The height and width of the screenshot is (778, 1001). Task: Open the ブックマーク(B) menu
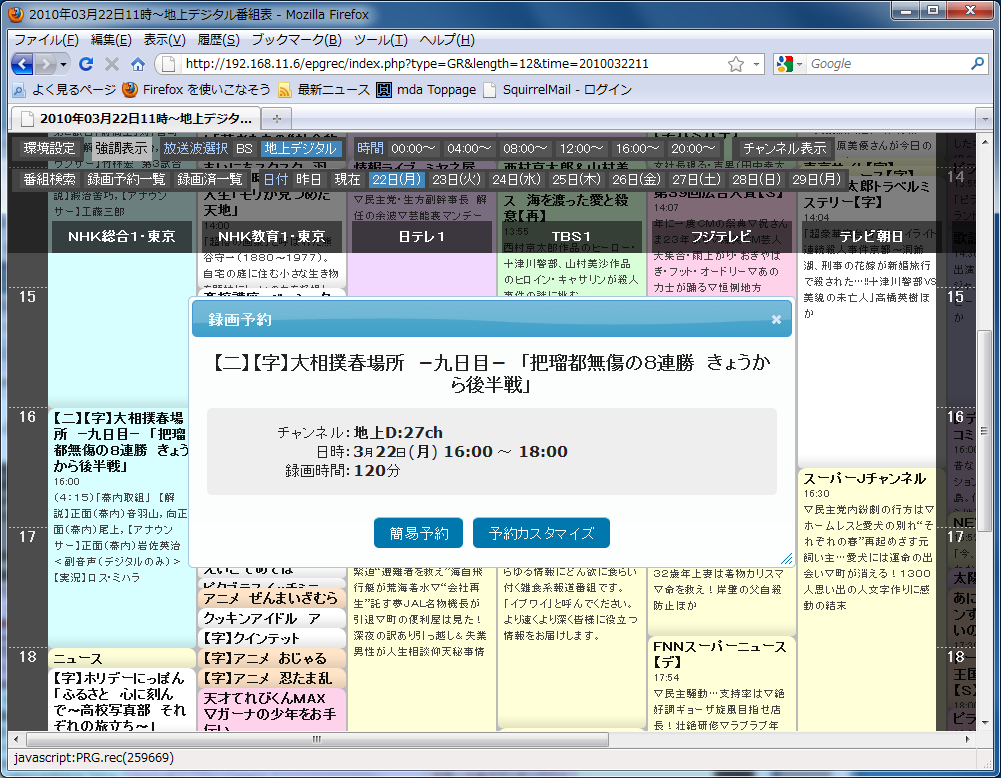click(x=297, y=40)
